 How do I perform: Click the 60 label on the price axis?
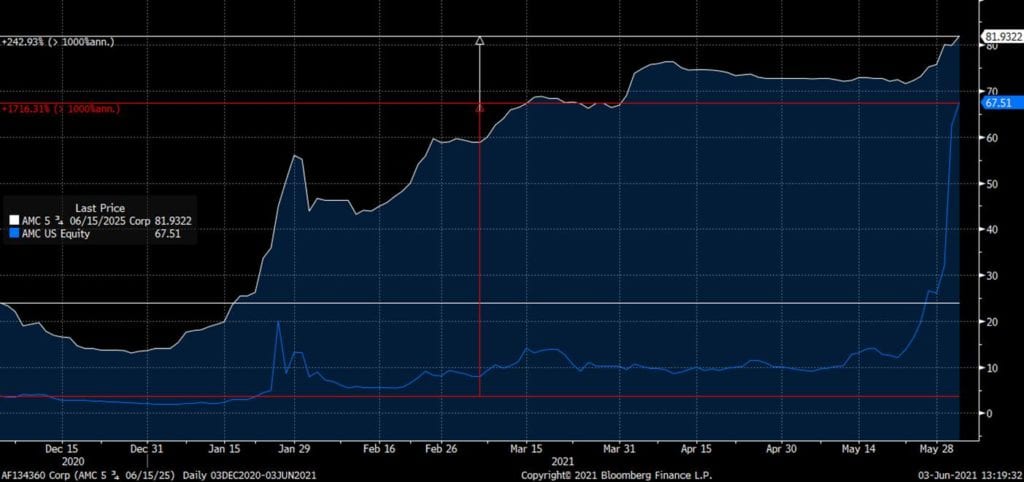tap(991, 138)
